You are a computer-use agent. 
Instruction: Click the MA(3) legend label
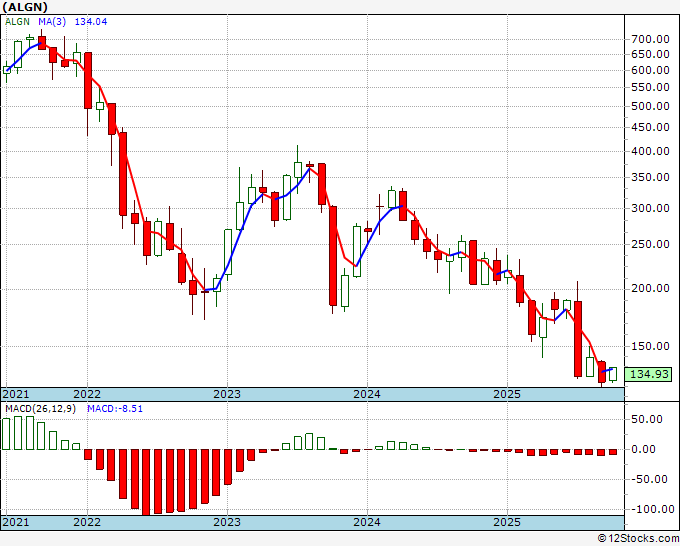click(x=52, y=22)
